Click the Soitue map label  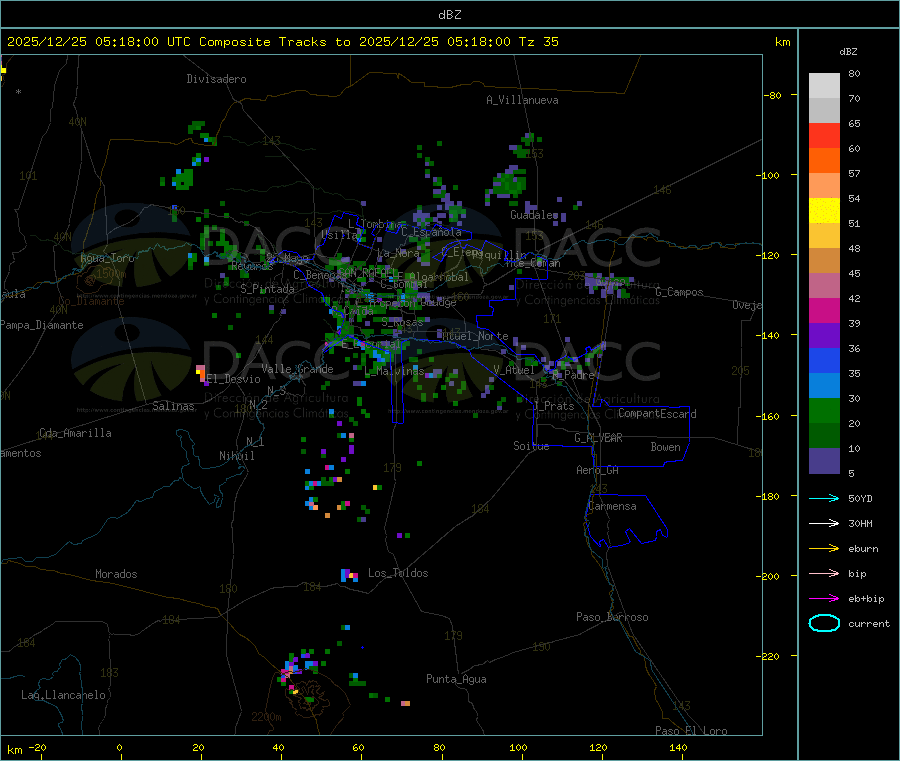(x=531, y=446)
